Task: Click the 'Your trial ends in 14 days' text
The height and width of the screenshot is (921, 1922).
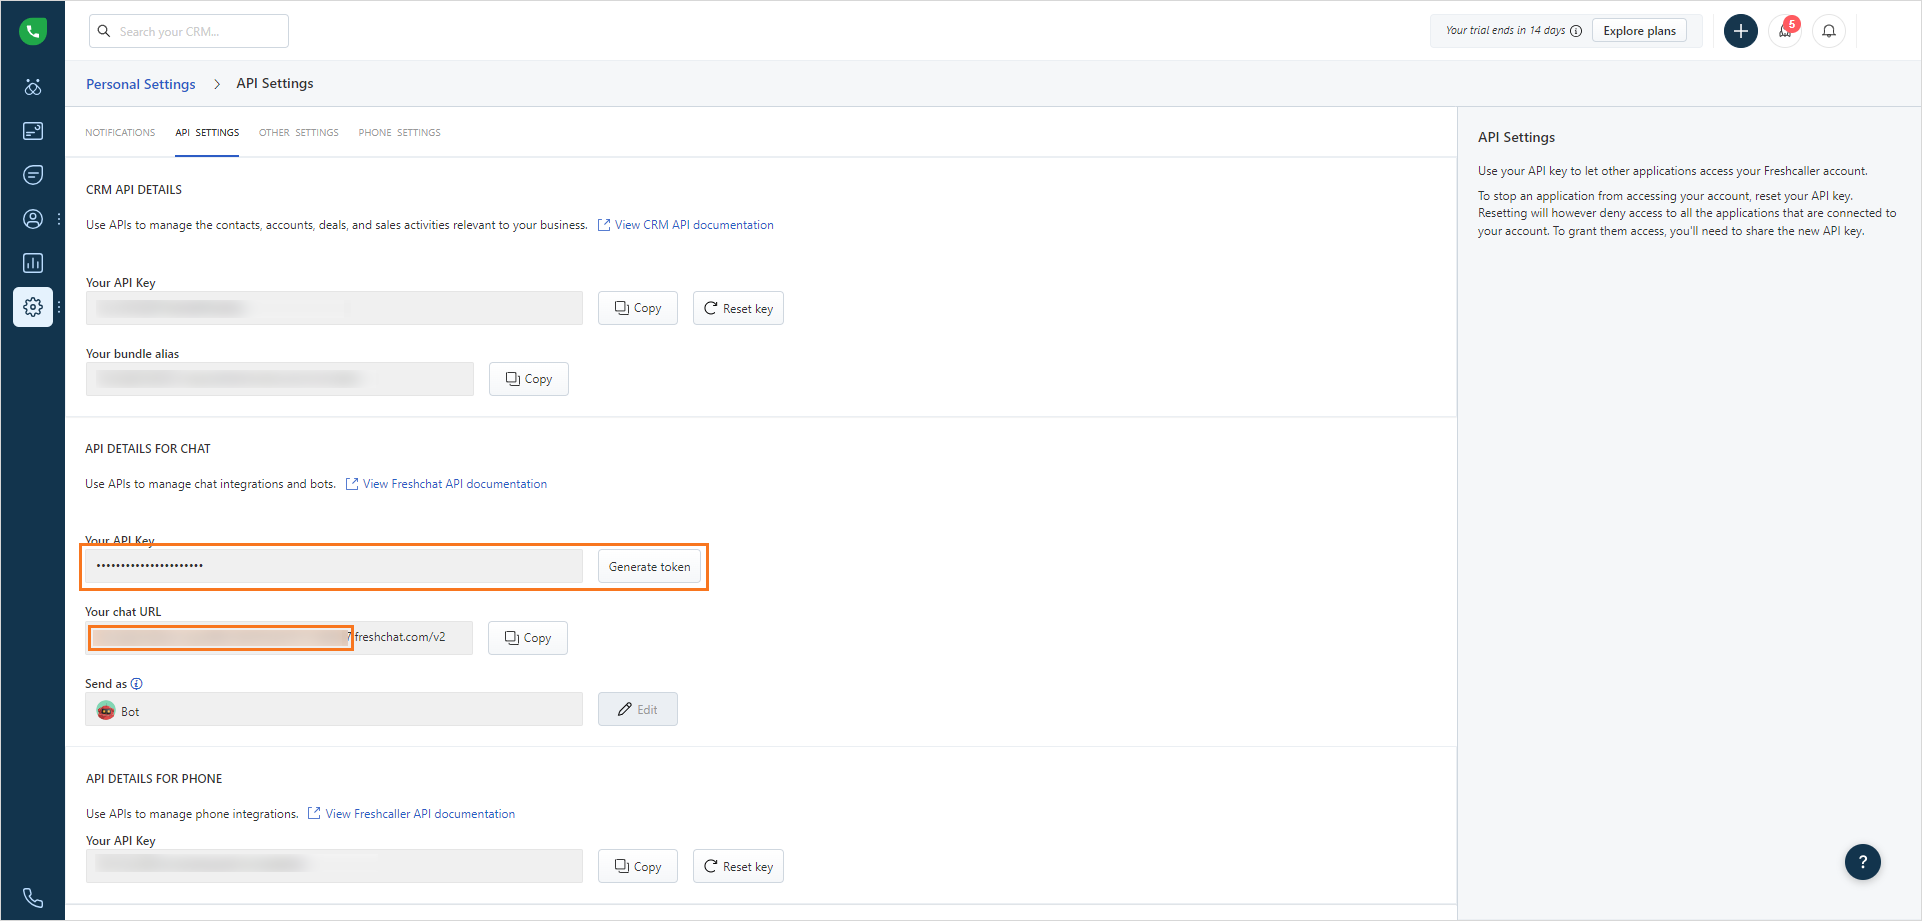Action: [x=1505, y=31]
